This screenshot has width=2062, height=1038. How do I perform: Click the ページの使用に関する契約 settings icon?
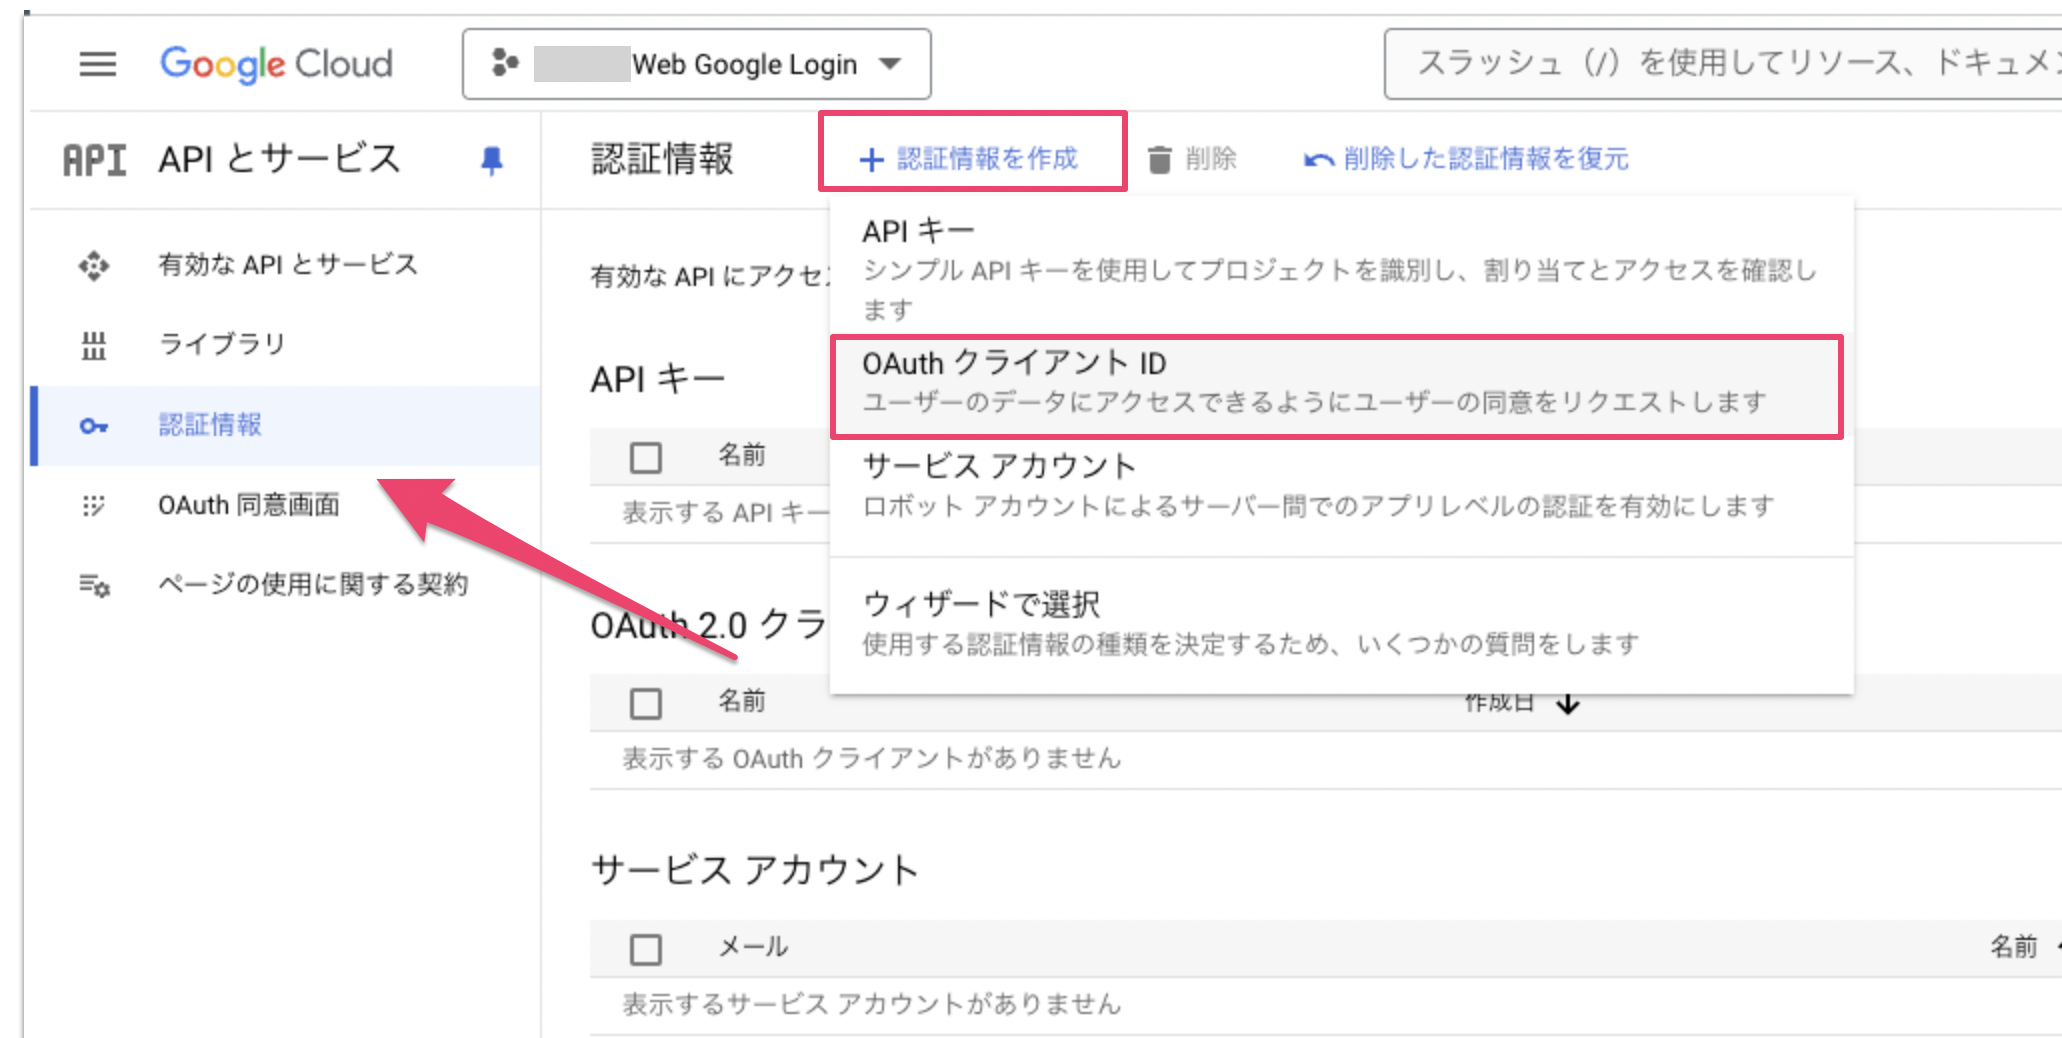[95, 585]
